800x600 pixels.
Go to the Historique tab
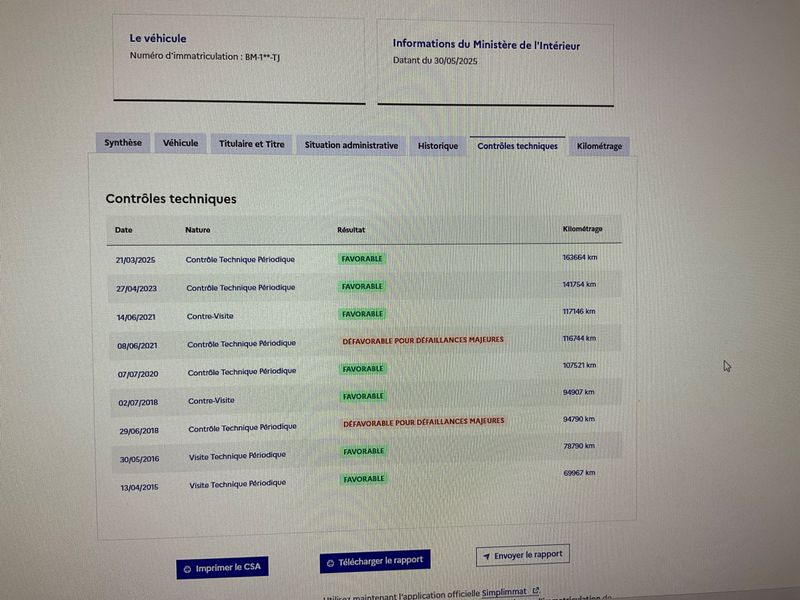(438, 146)
